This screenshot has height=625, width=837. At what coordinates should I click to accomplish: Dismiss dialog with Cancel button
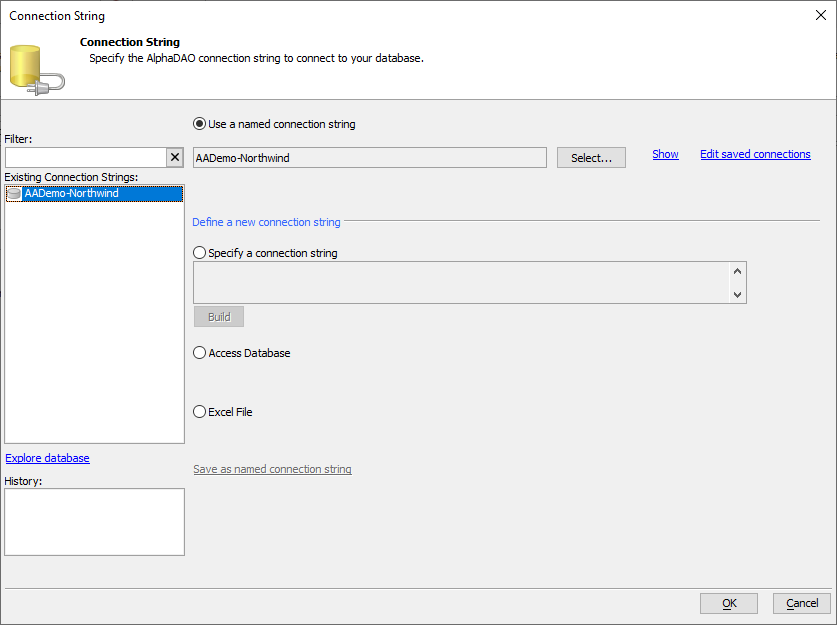point(802,603)
